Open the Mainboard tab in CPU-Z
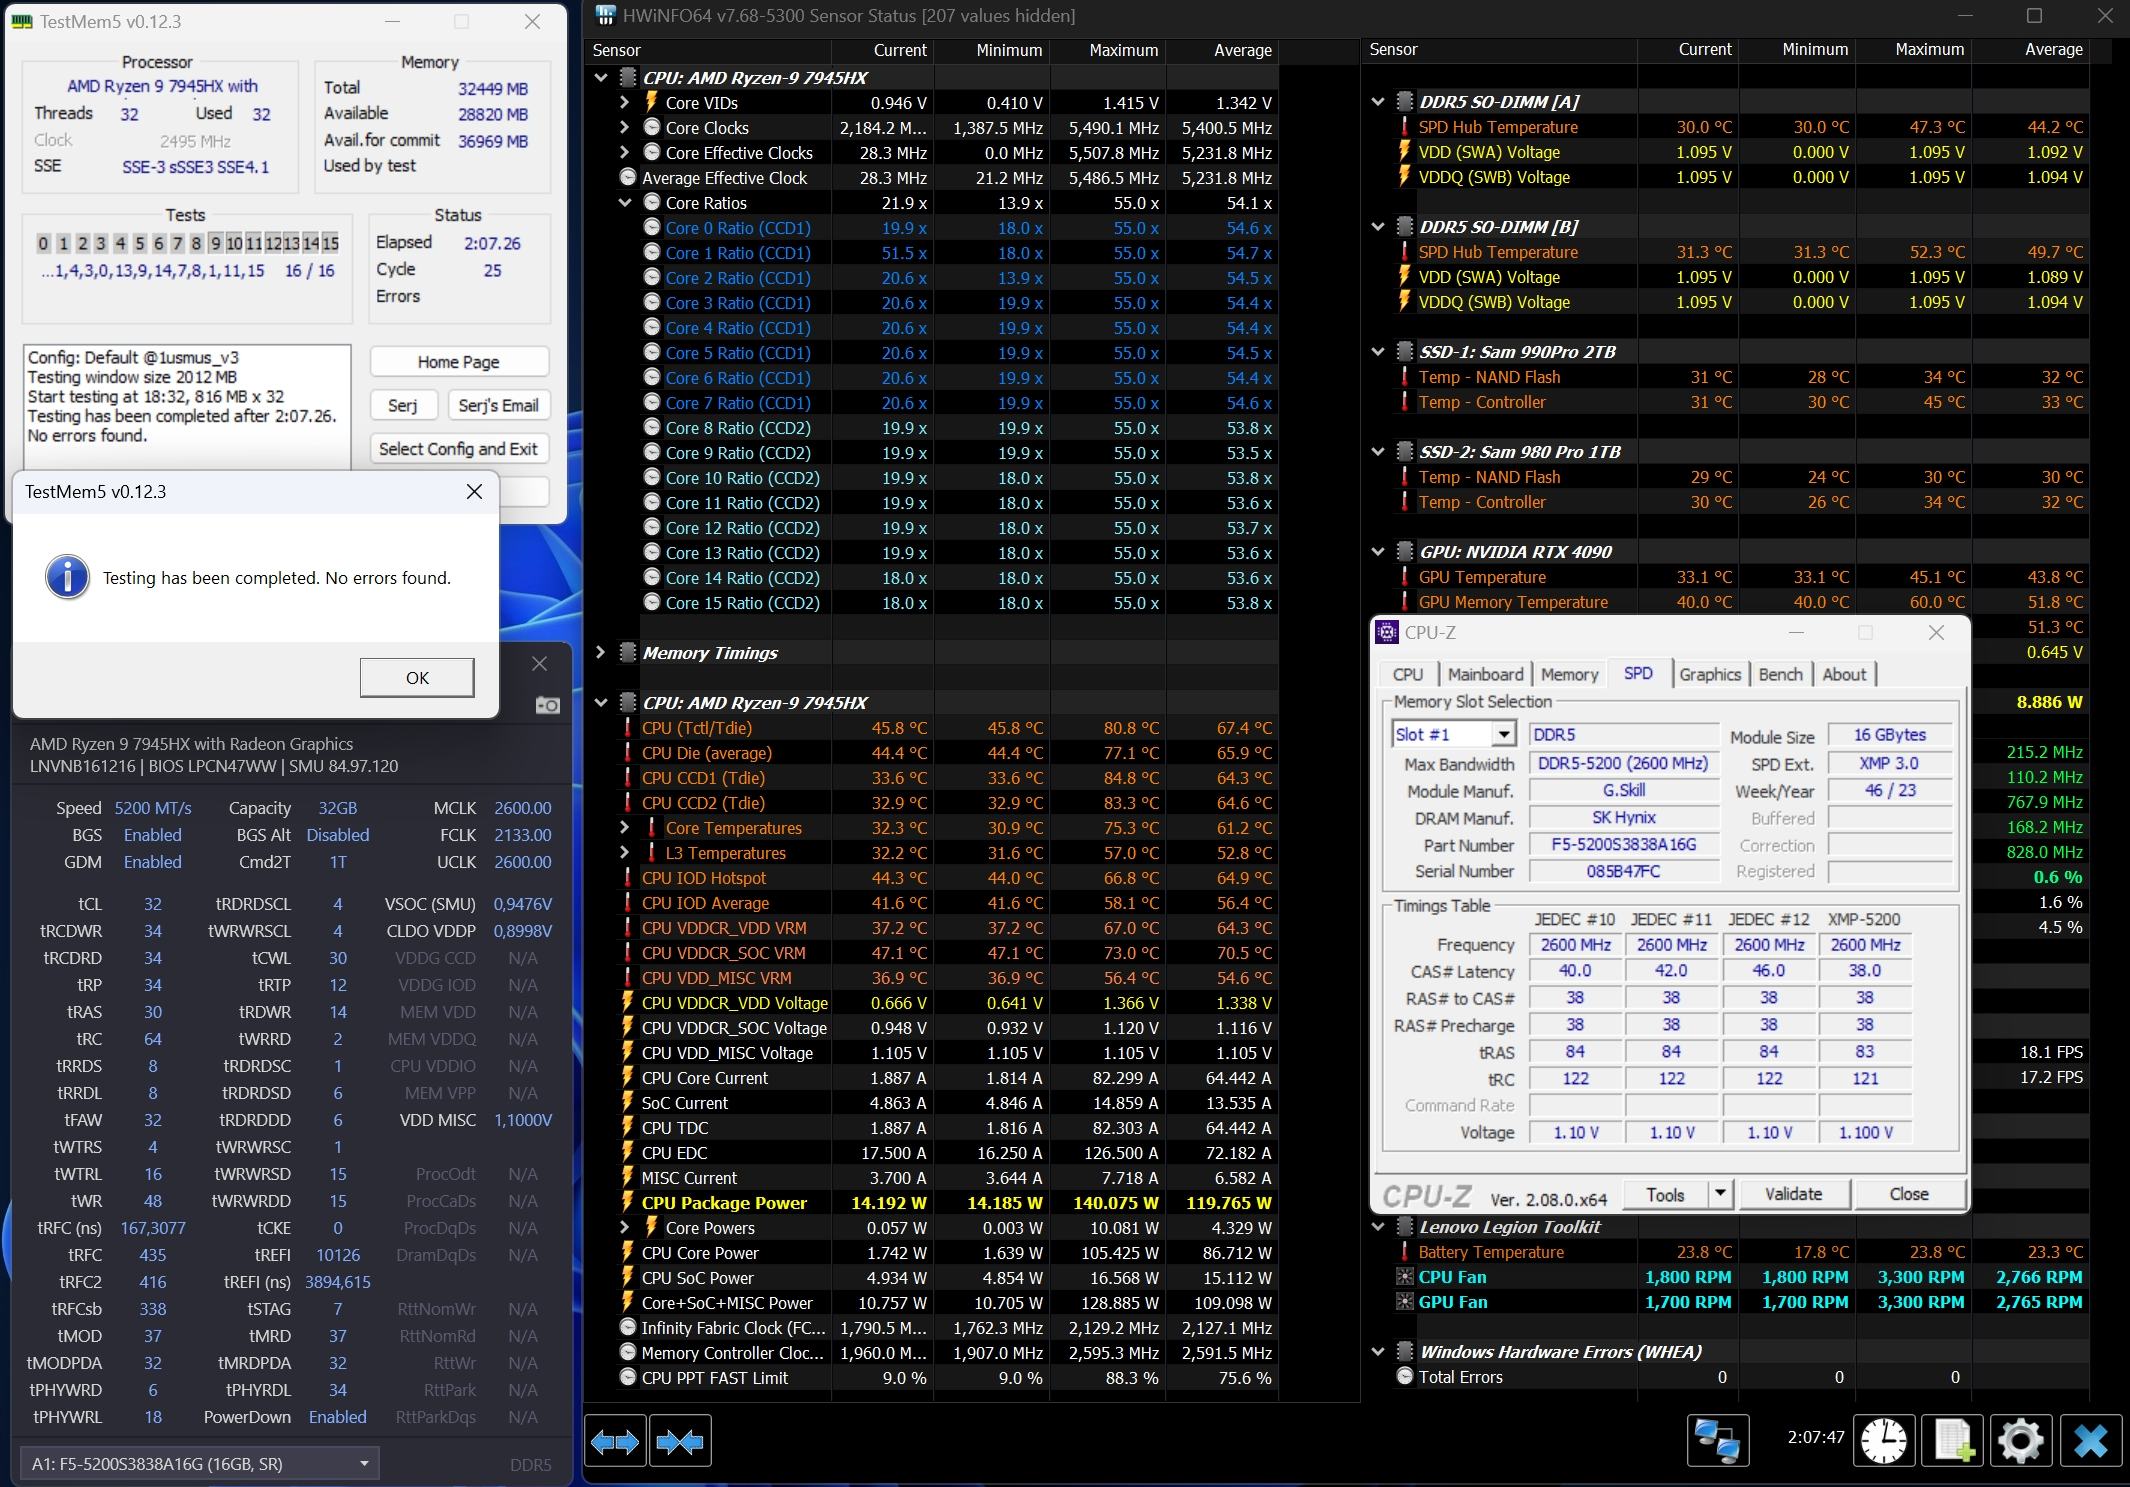The image size is (2130, 1487). [x=1485, y=674]
